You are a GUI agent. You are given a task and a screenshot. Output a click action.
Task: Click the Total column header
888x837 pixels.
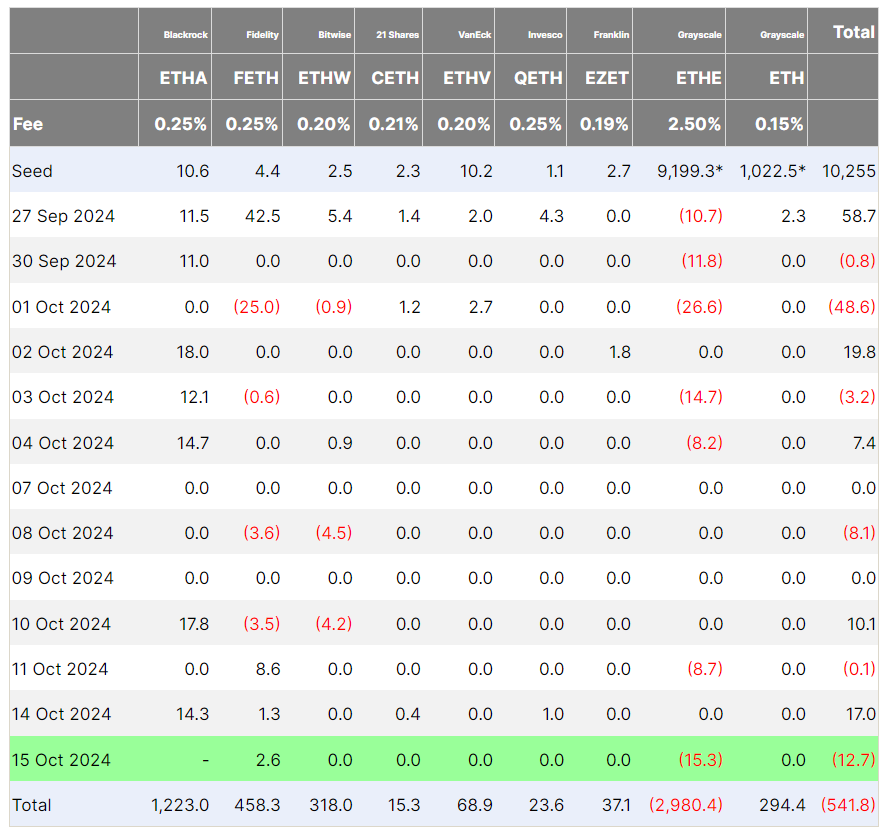click(x=854, y=32)
